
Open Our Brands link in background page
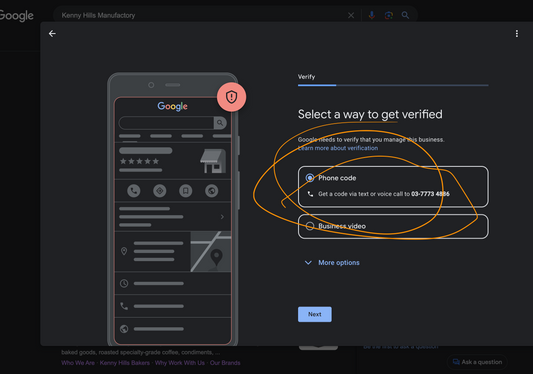[225, 363]
